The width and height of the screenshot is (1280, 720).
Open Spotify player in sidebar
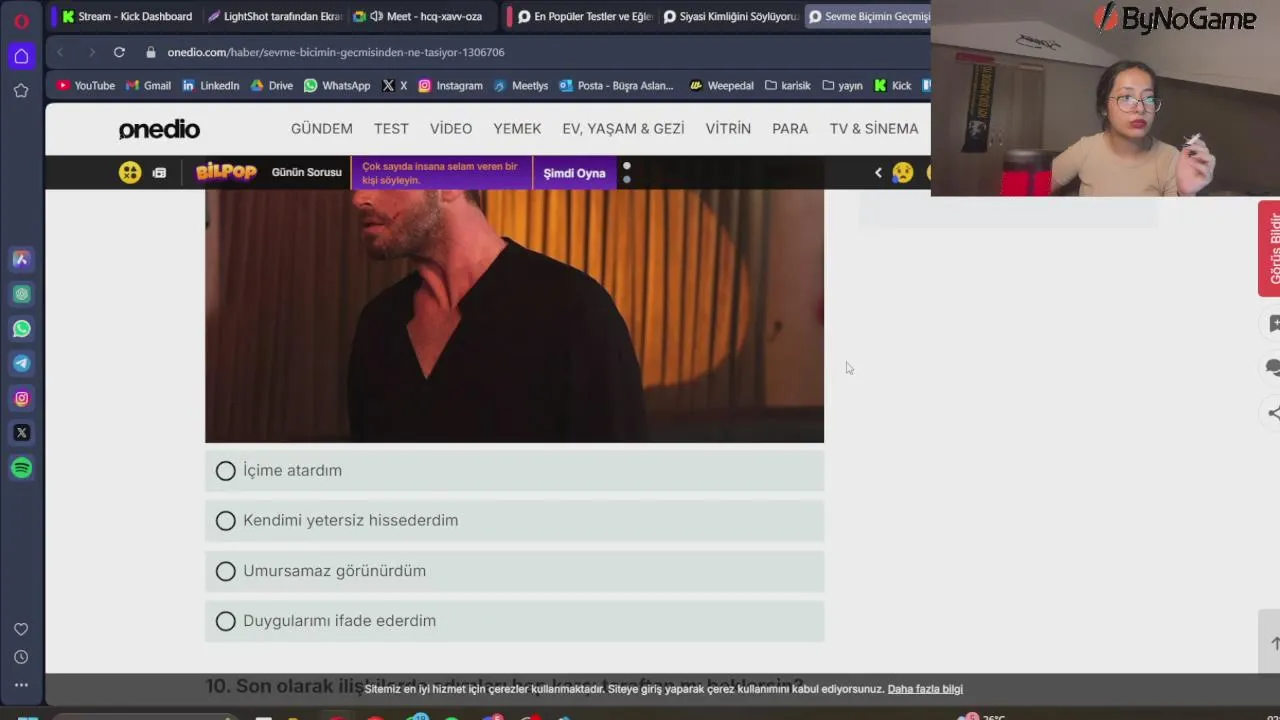tap(21, 468)
